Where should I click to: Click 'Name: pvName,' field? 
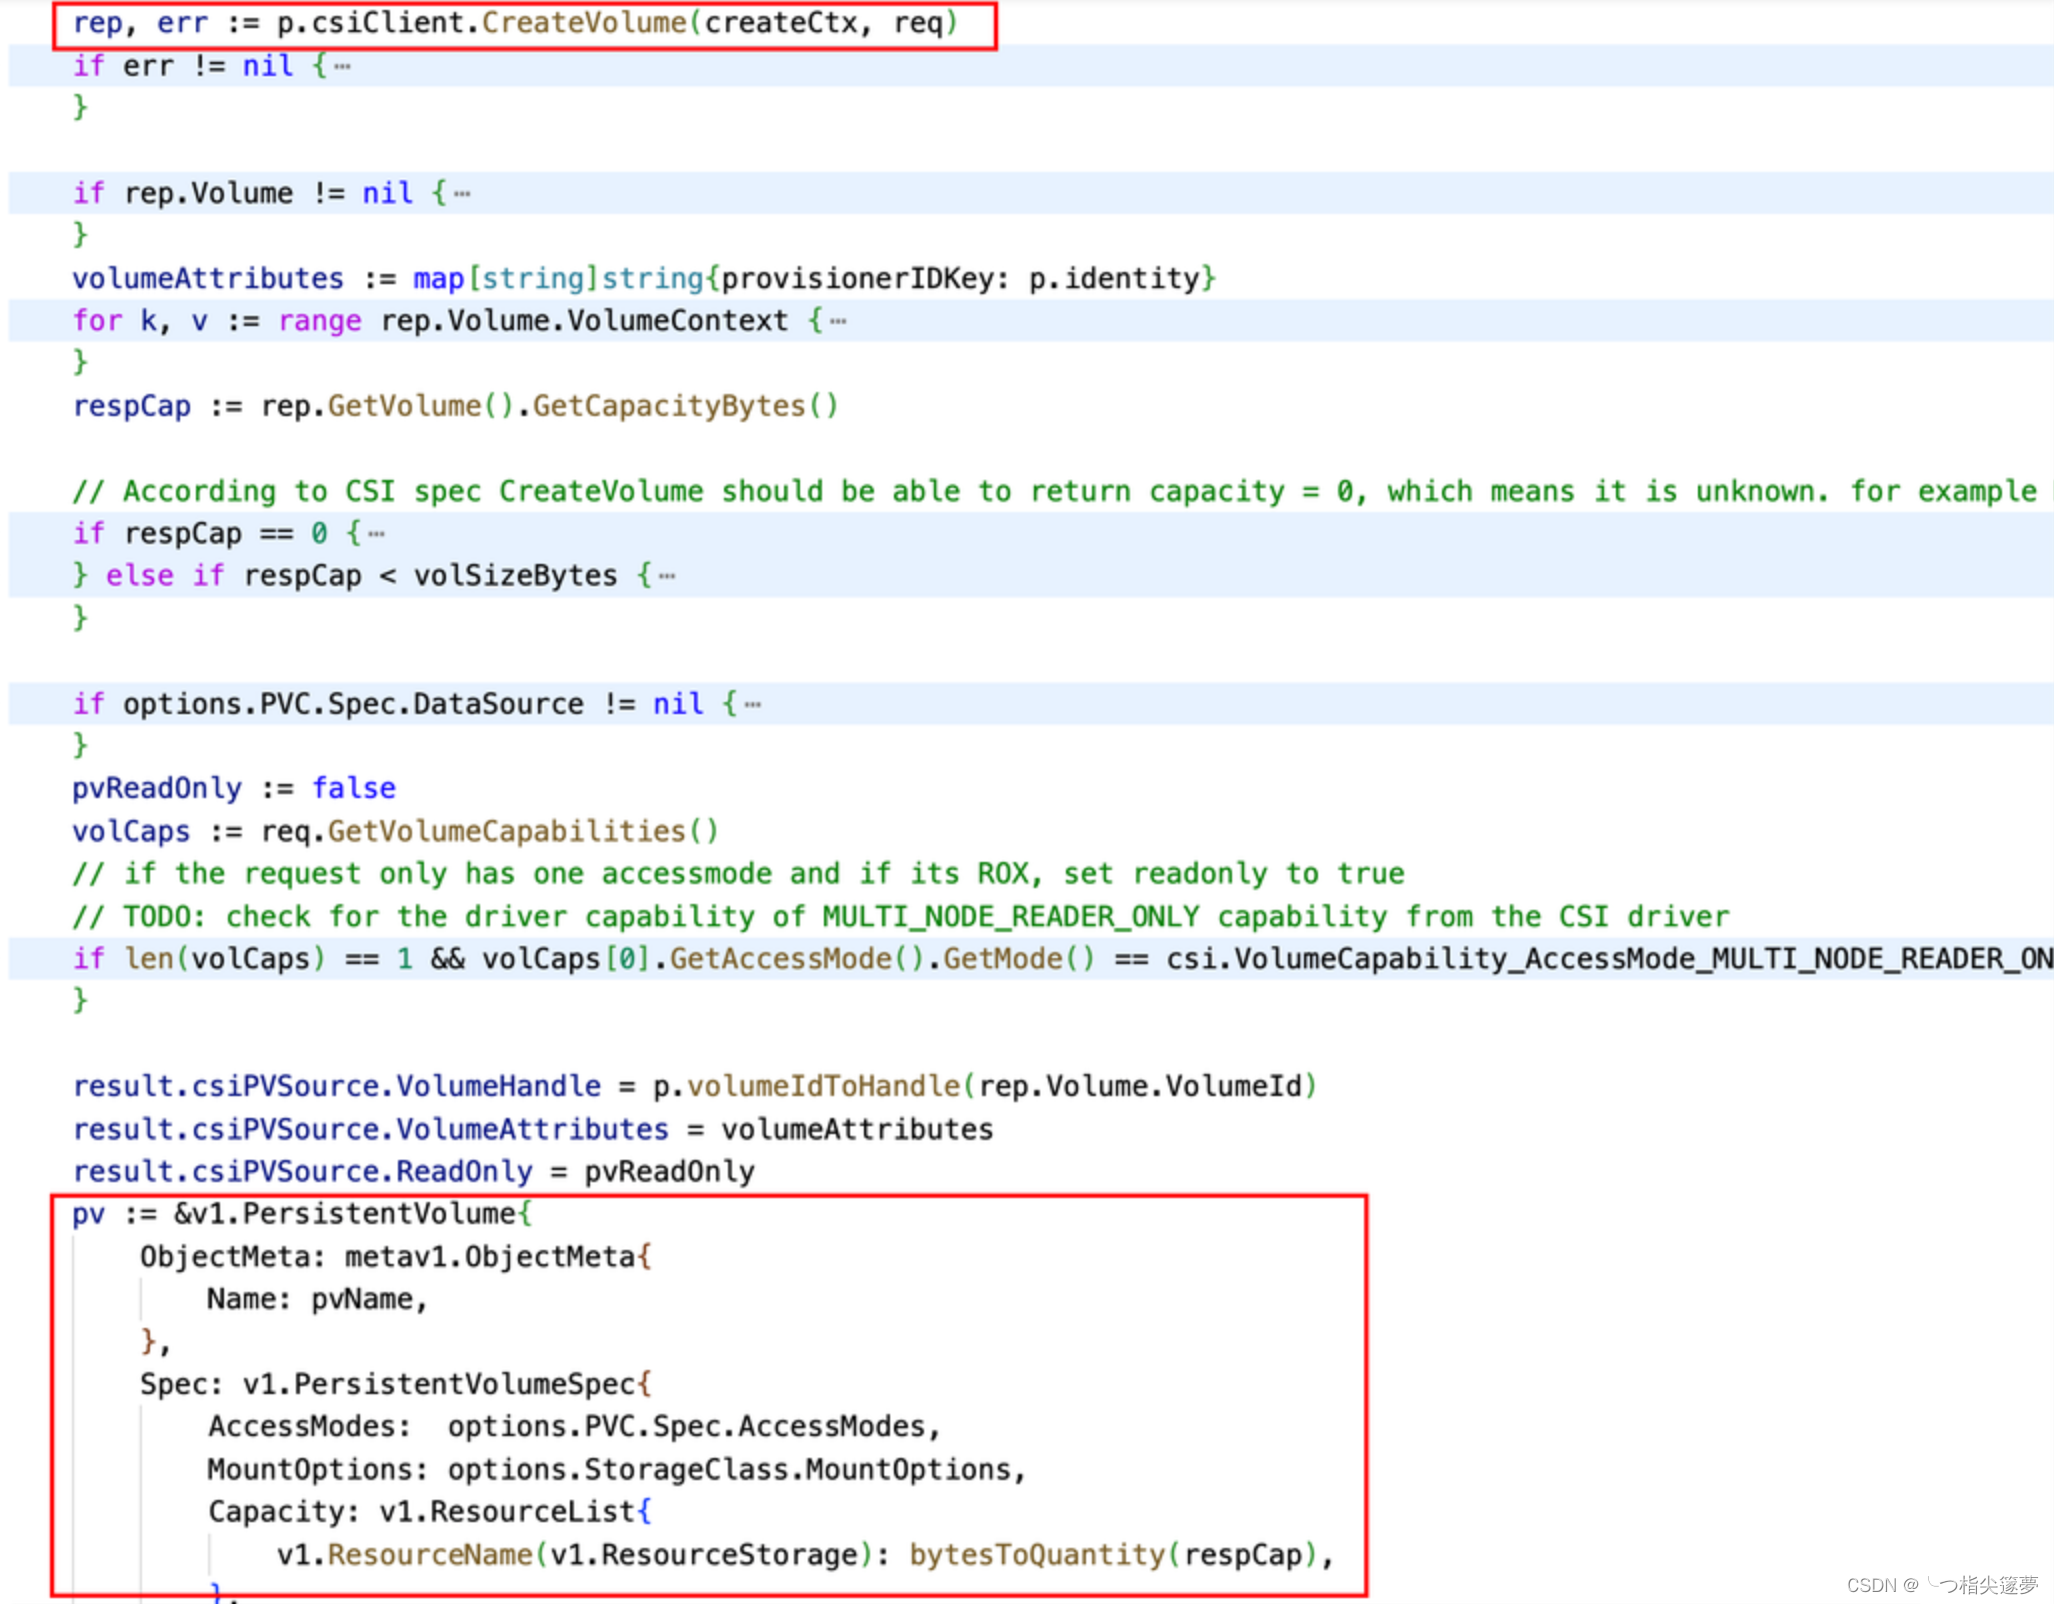pyautogui.click(x=317, y=1299)
